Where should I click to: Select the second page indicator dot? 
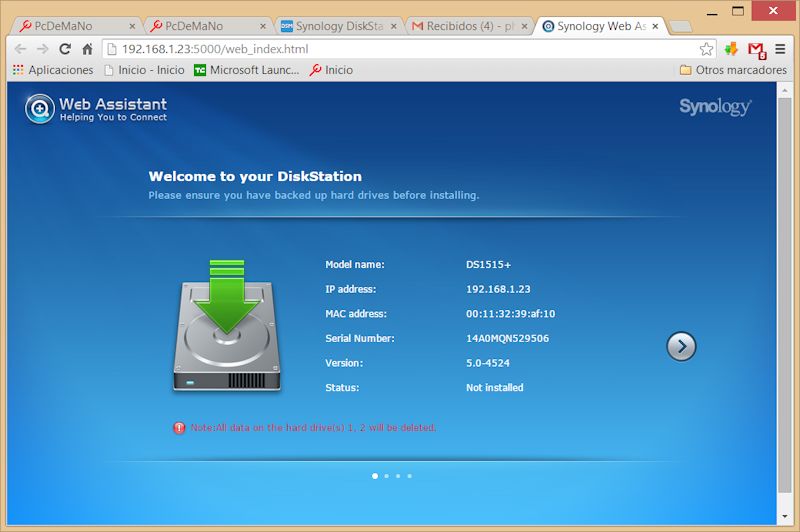point(387,476)
